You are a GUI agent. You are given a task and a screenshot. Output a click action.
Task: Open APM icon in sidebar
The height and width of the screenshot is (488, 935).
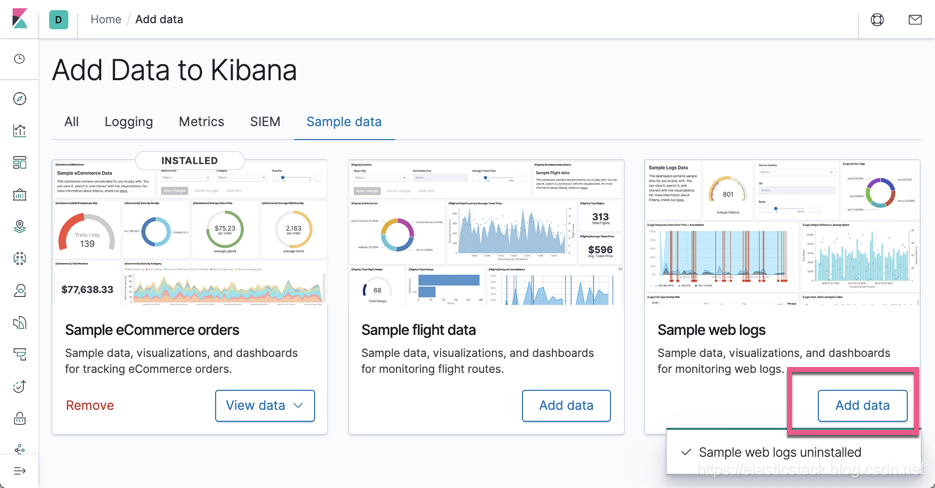[x=20, y=355]
